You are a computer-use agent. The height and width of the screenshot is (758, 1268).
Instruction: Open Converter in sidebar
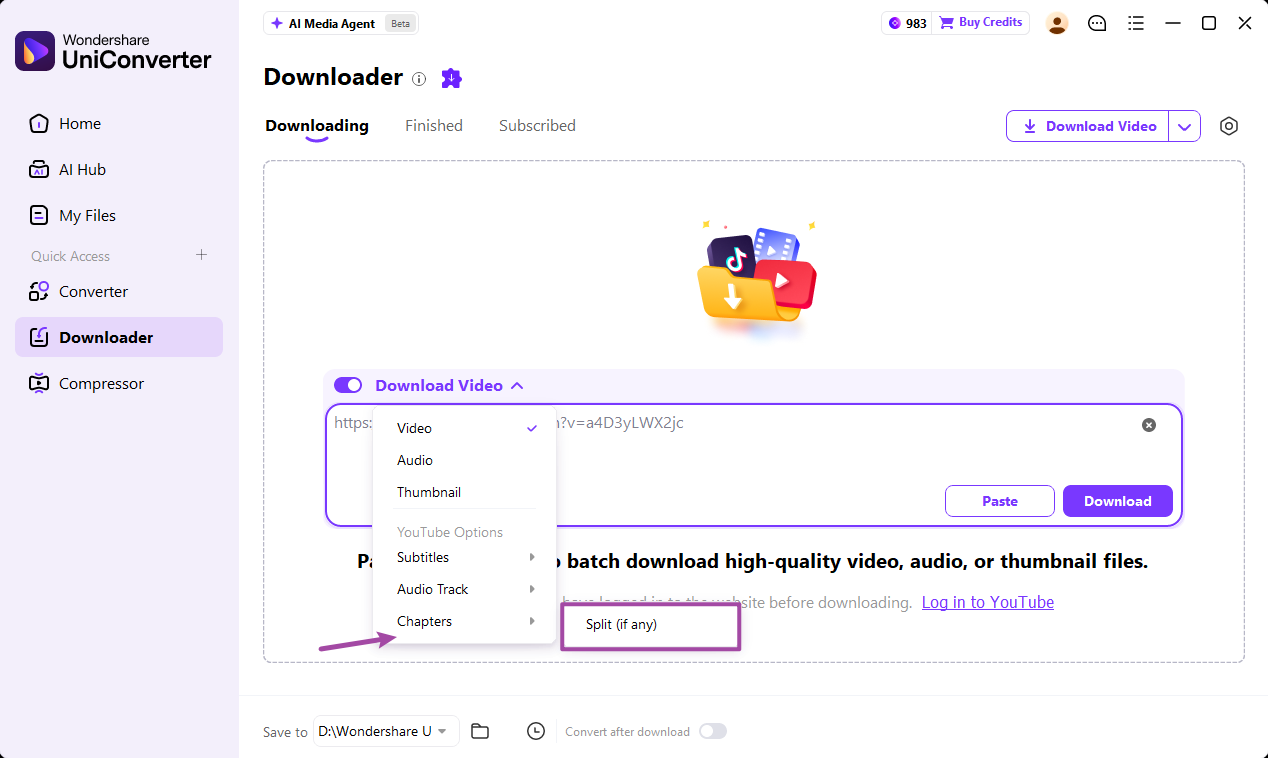pos(119,292)
